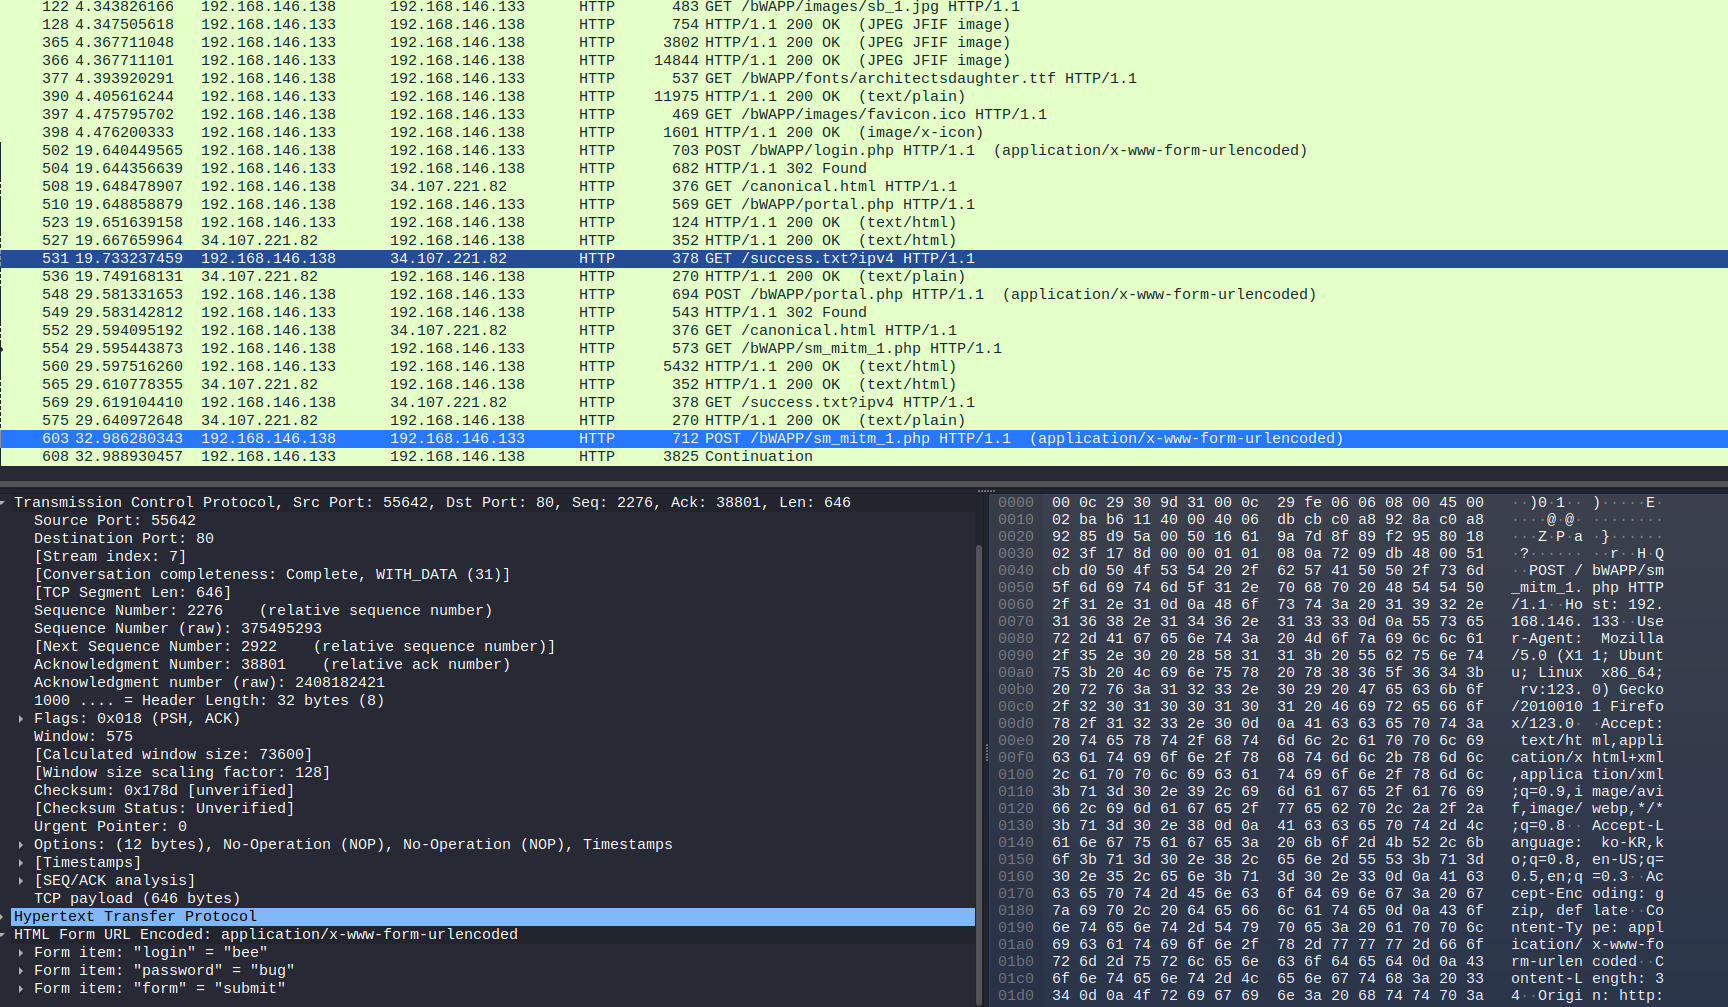
Task: Select packet 128 JPEG JFIF image response
Action: point(864,24)
